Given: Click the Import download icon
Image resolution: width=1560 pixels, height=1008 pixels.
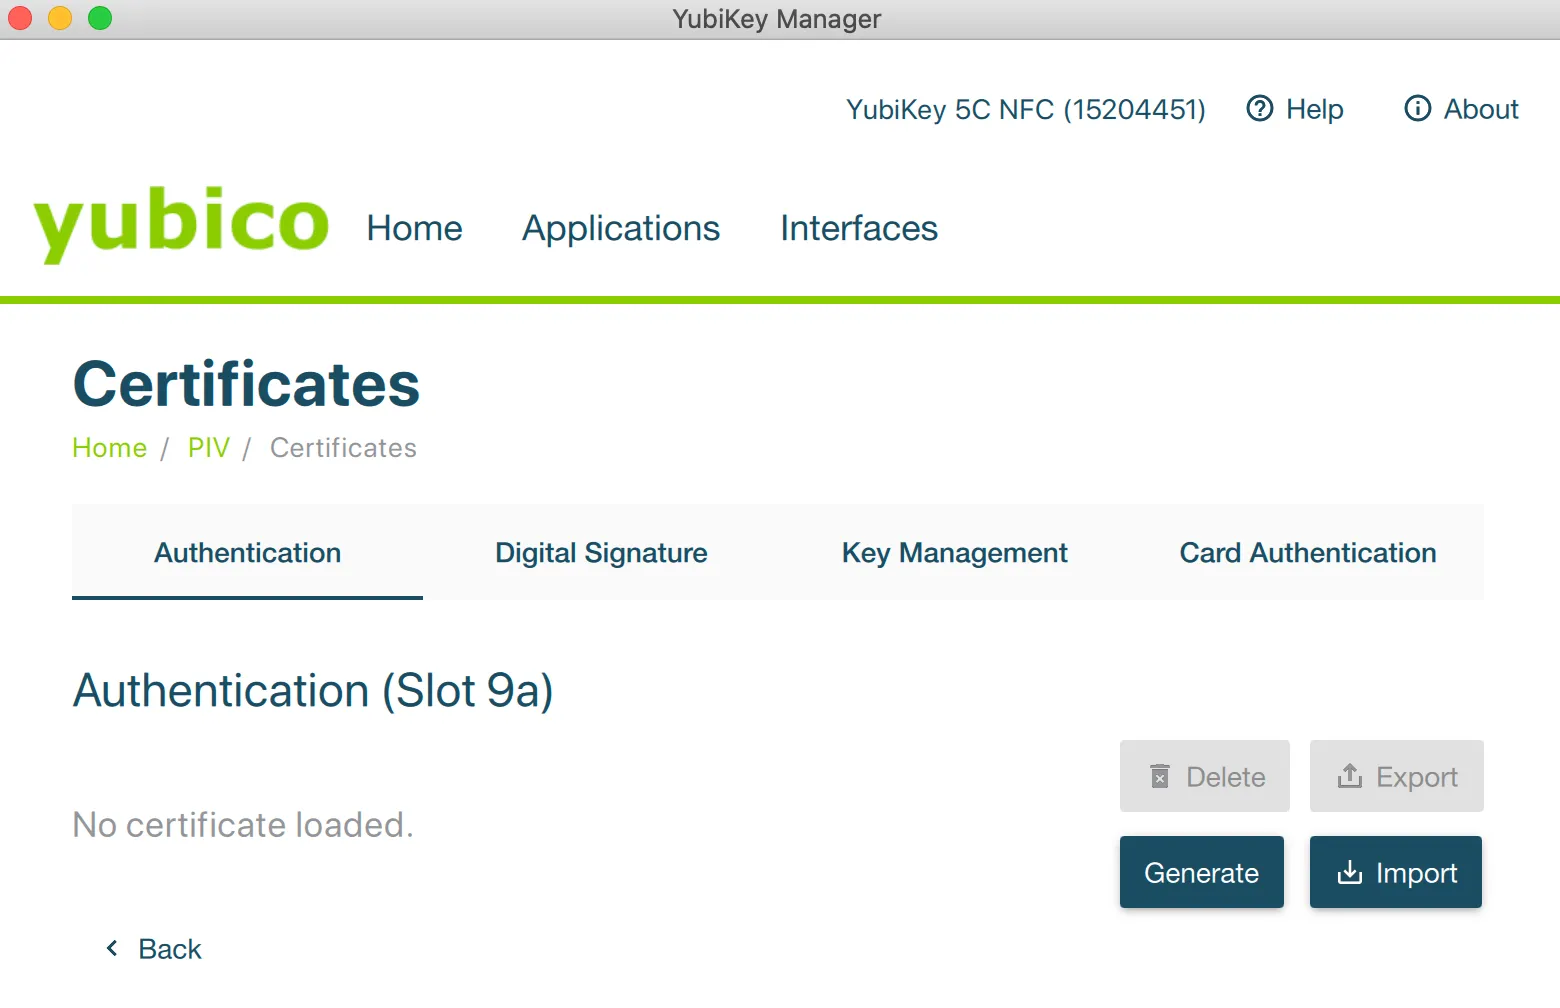Looking at the screenshot, I should [1350, 872].
